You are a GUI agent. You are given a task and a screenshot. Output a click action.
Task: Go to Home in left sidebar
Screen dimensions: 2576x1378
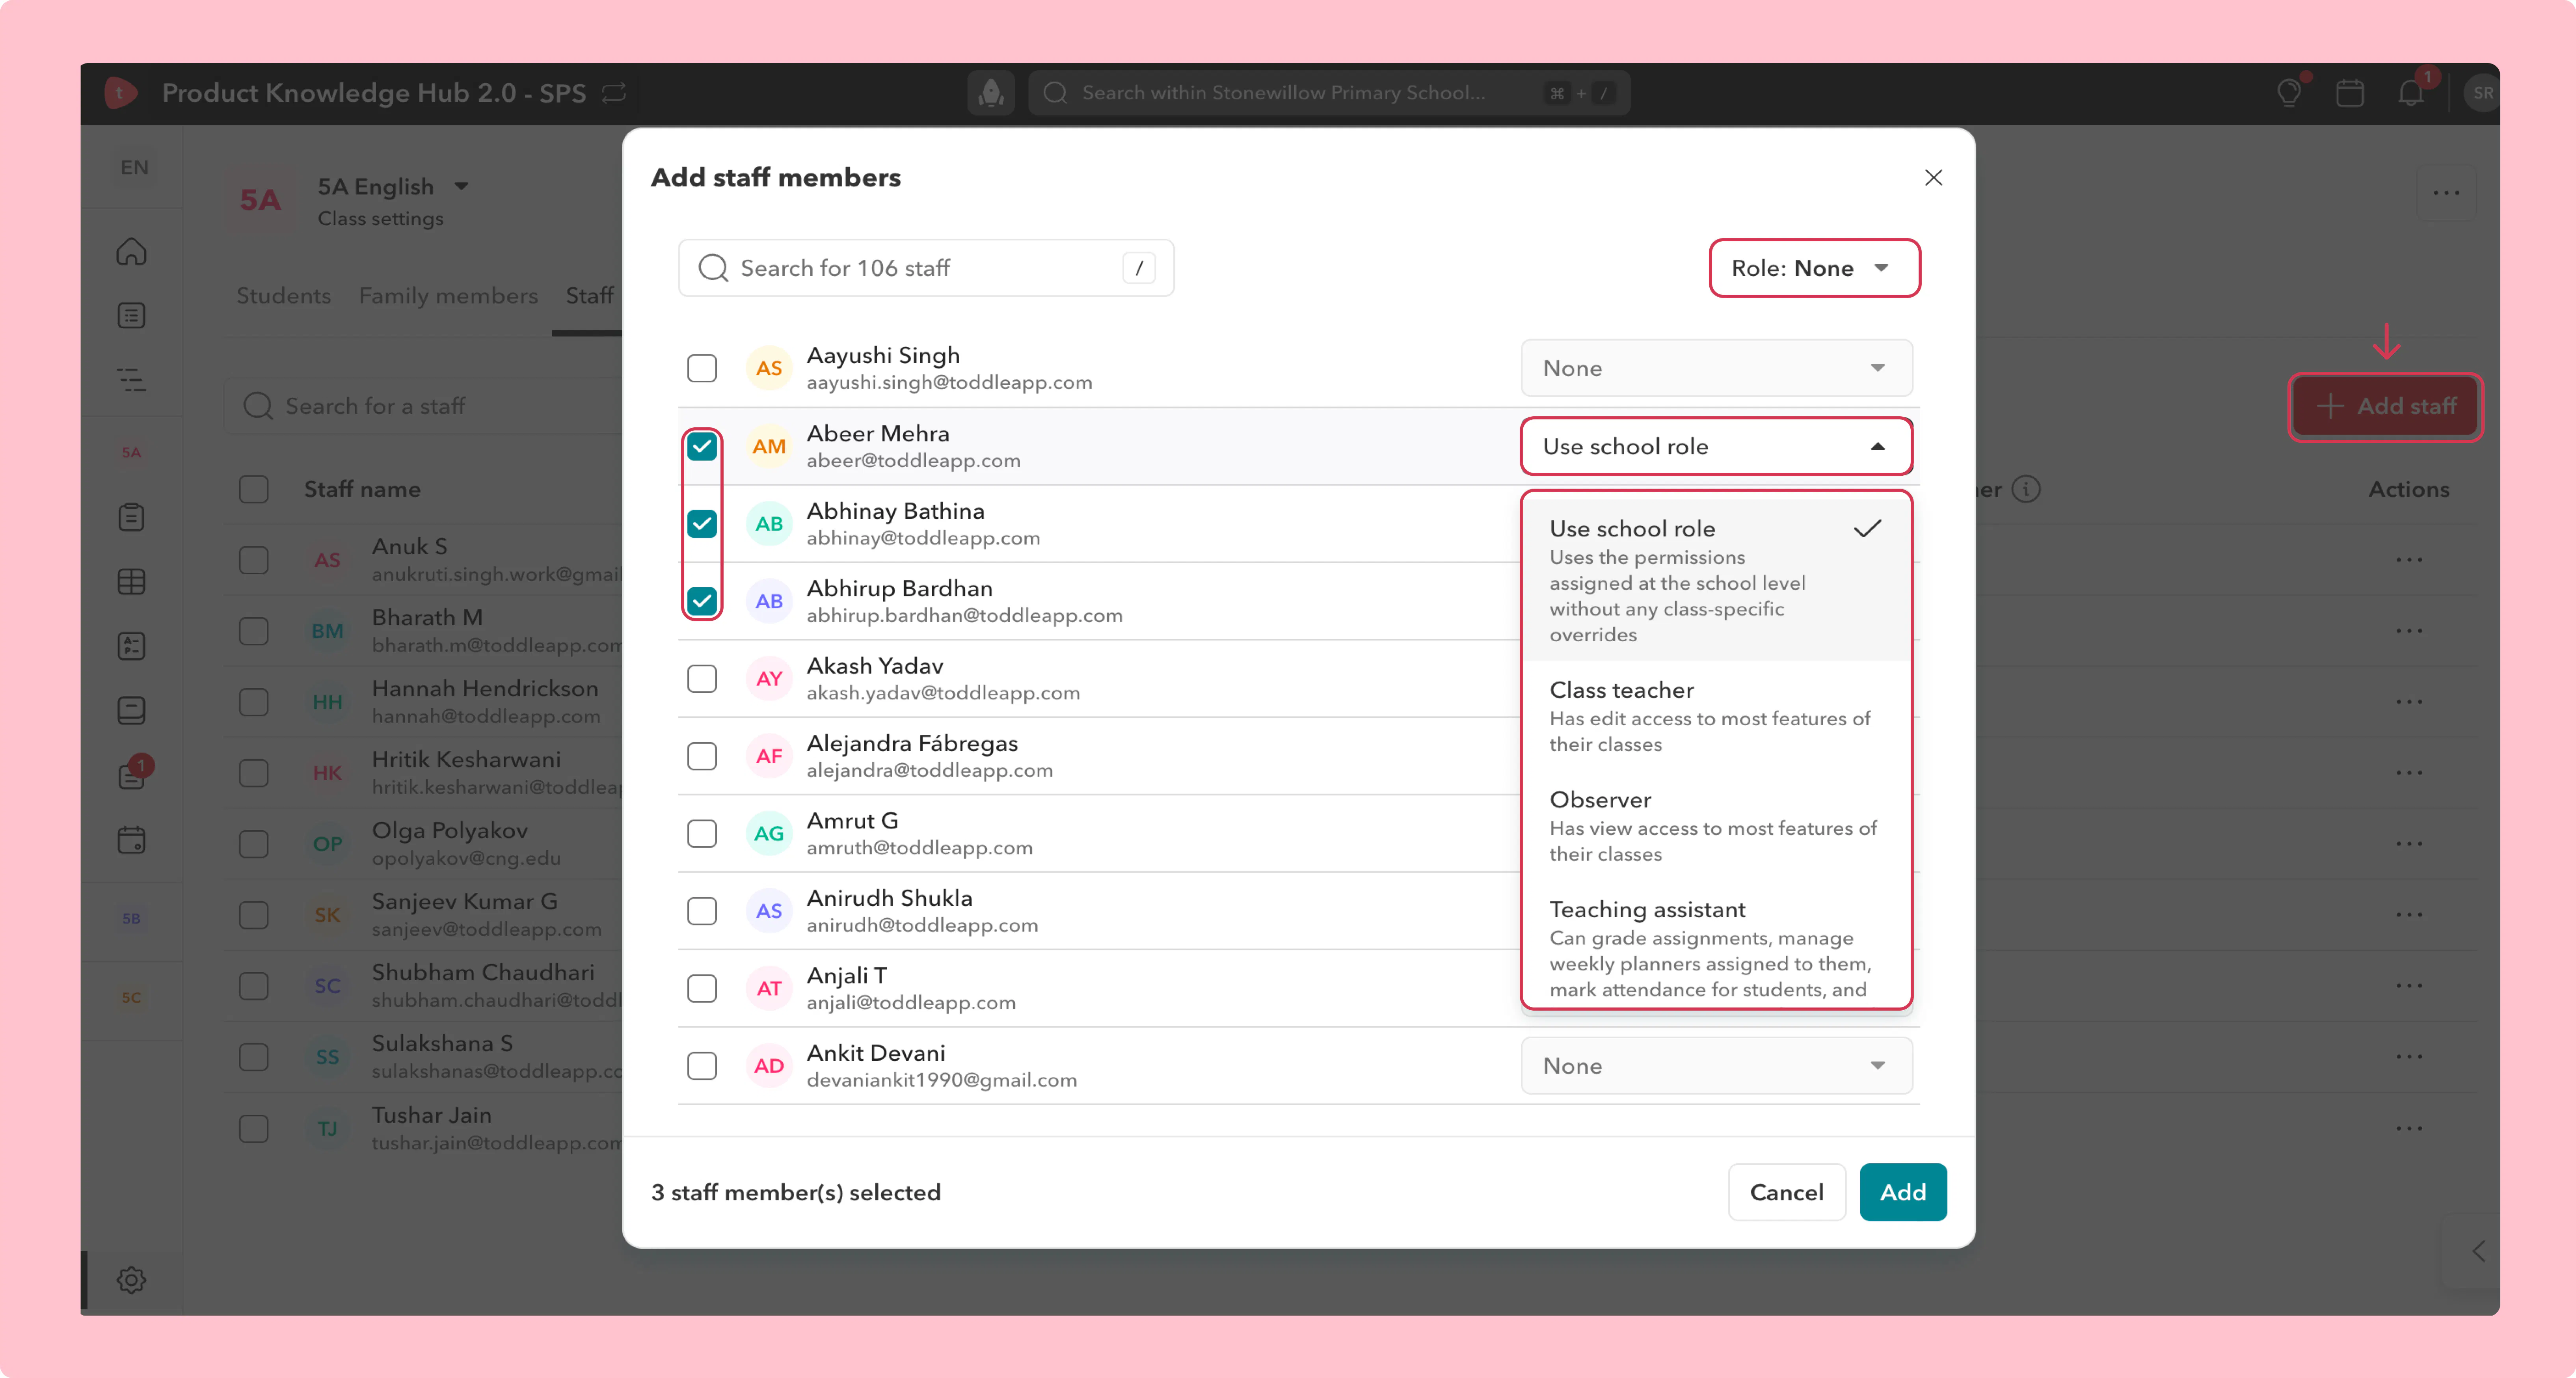(x=131, y=252)
